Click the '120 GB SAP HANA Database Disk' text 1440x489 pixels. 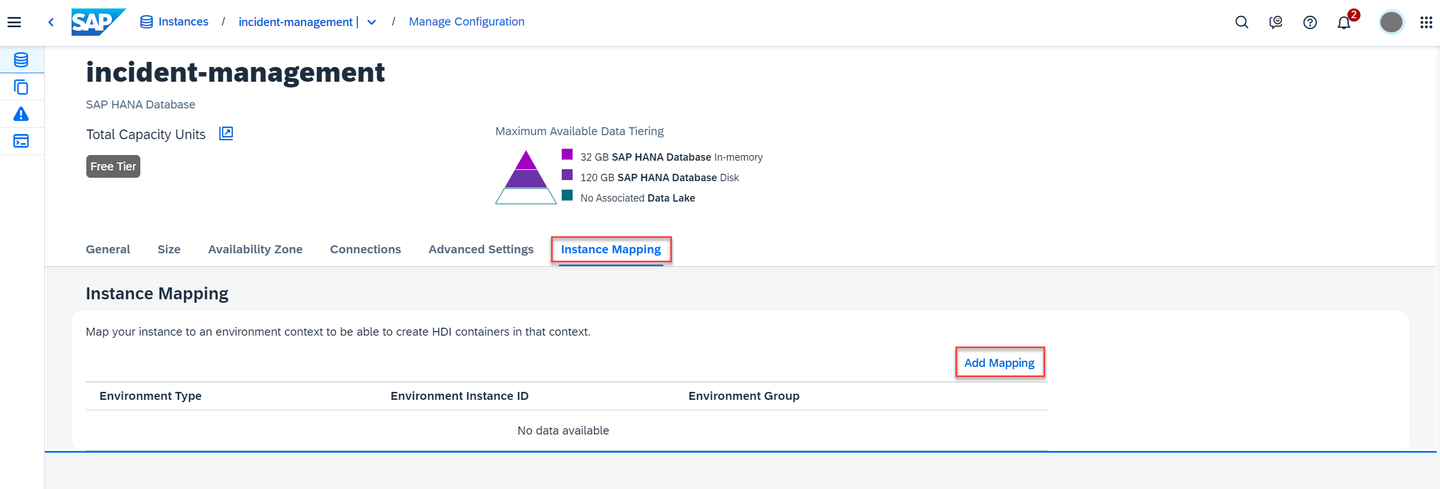click(660, 178)
